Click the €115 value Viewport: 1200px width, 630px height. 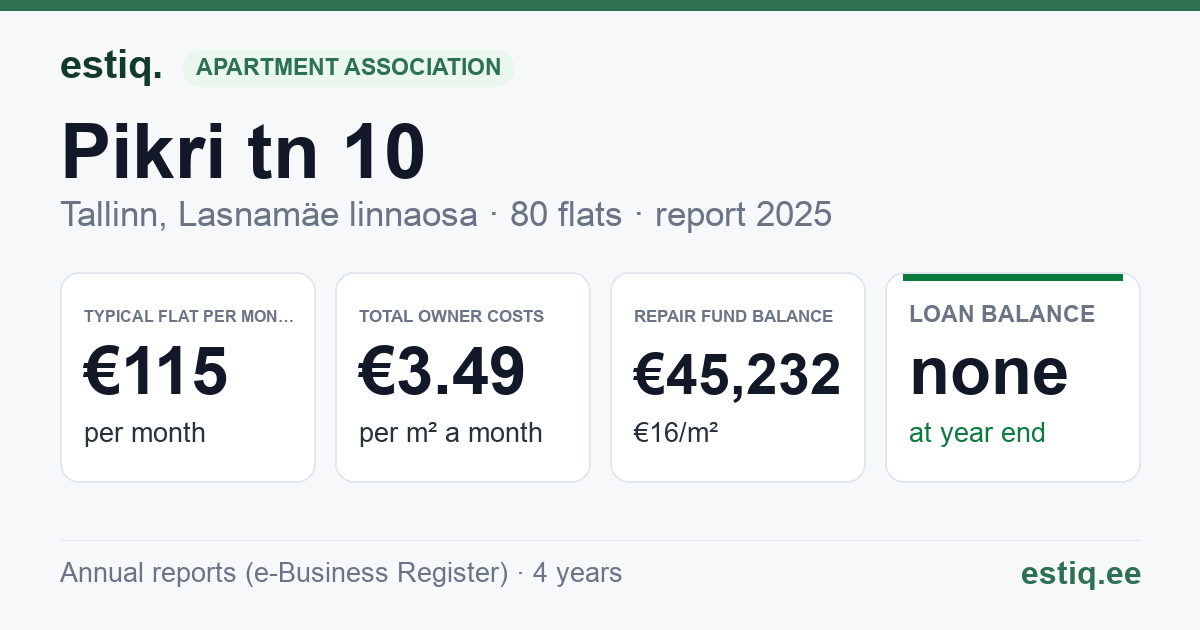(x=156, y=372)
